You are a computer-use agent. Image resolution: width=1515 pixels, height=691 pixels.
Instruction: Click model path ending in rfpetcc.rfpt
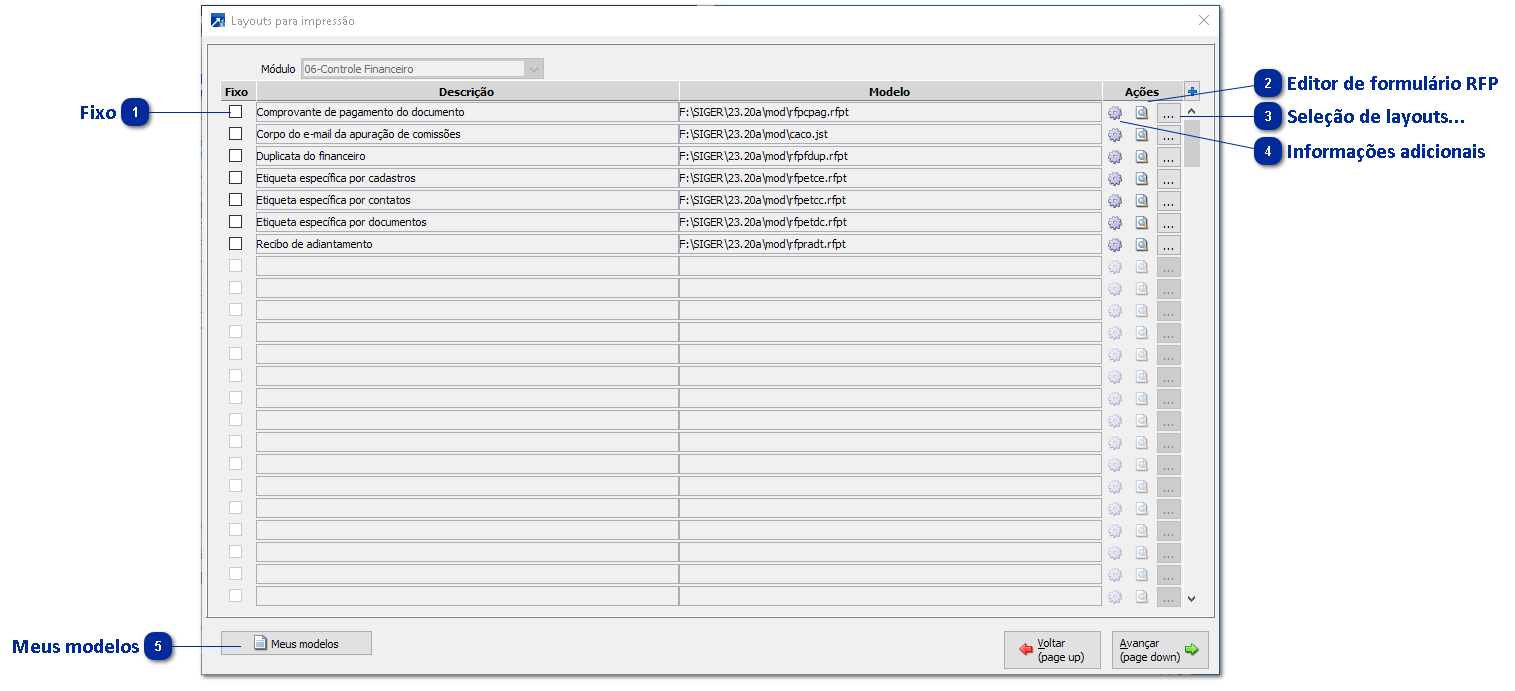point(890,201)
